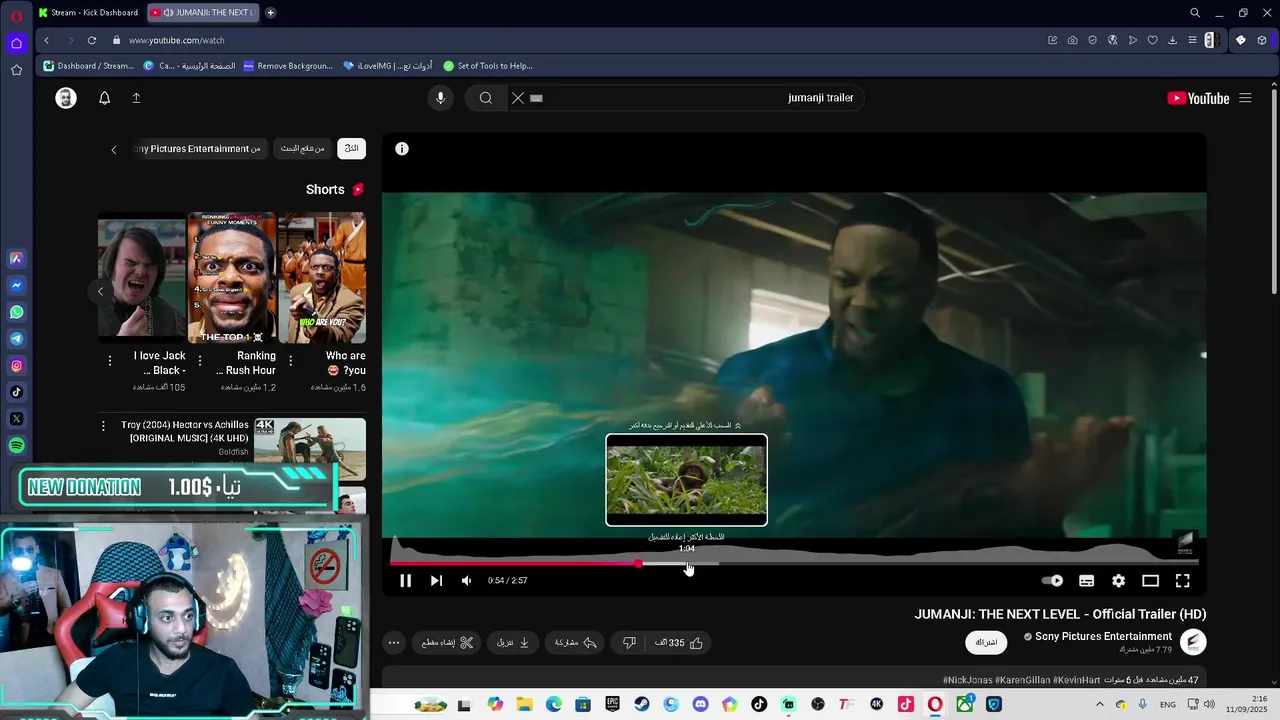The height and width of the screenshot is (720, 1280).
Task: Go to the YouTube home logo
Action: 1198,98
